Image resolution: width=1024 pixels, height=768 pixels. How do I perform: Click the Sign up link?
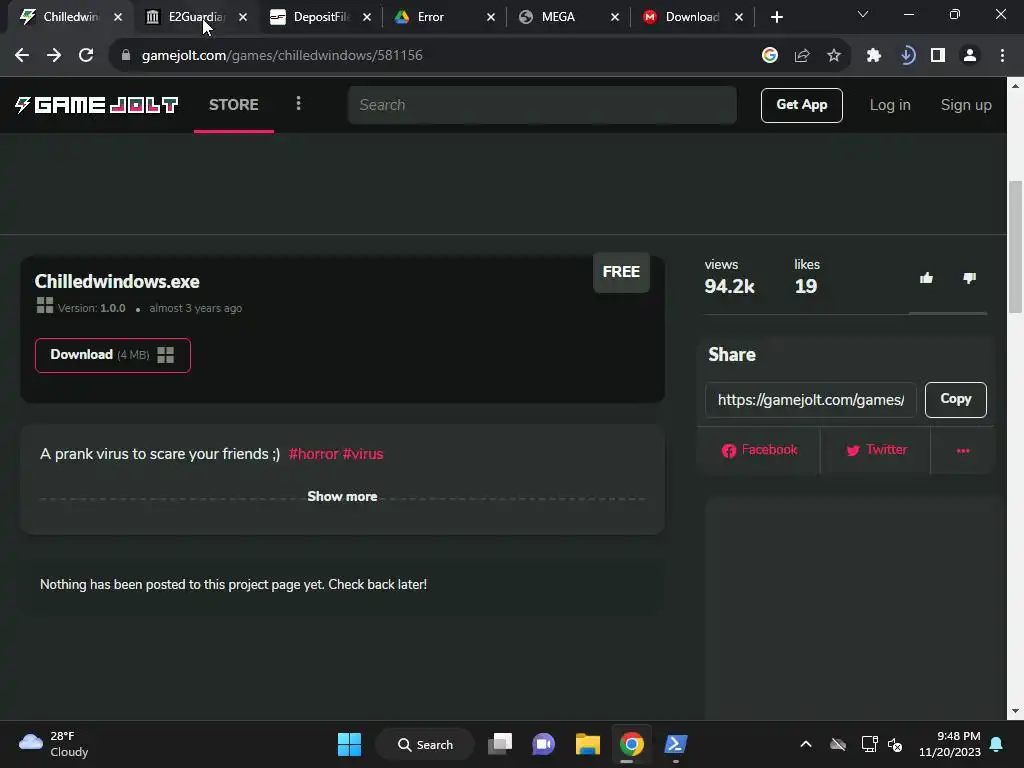tap(966, 105)
